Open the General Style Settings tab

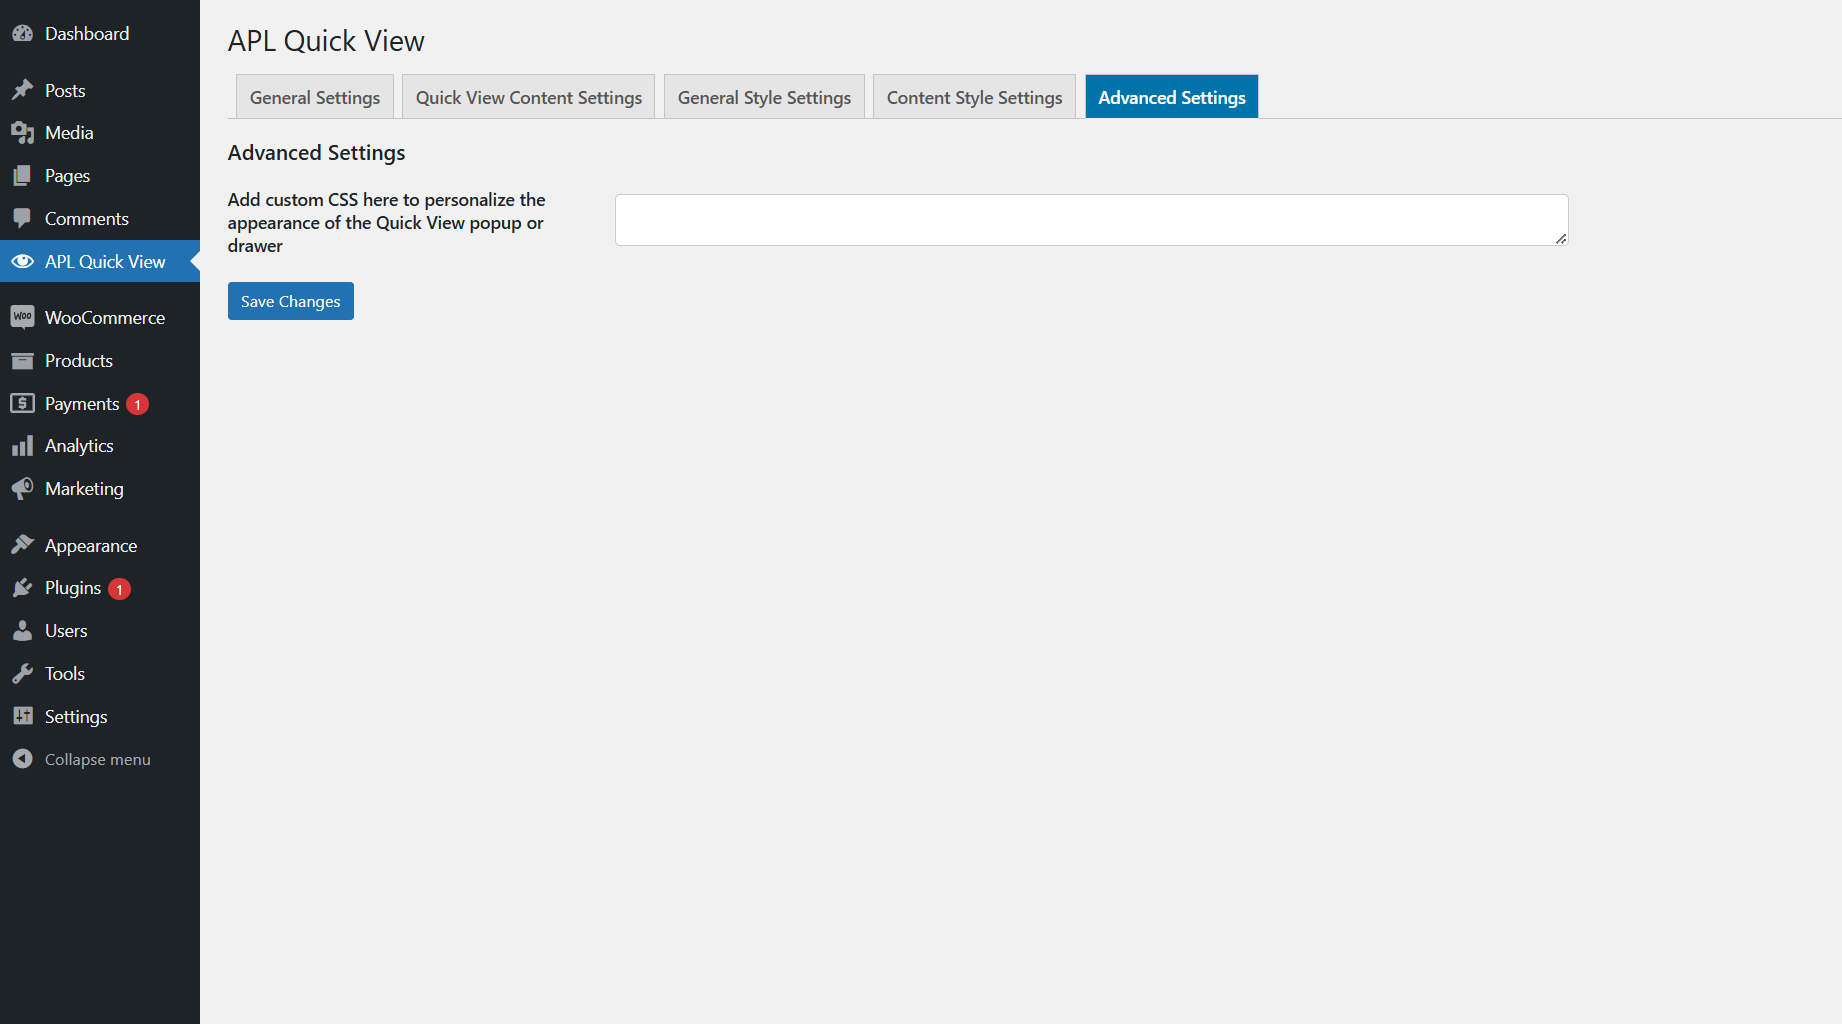coord(764,97)
